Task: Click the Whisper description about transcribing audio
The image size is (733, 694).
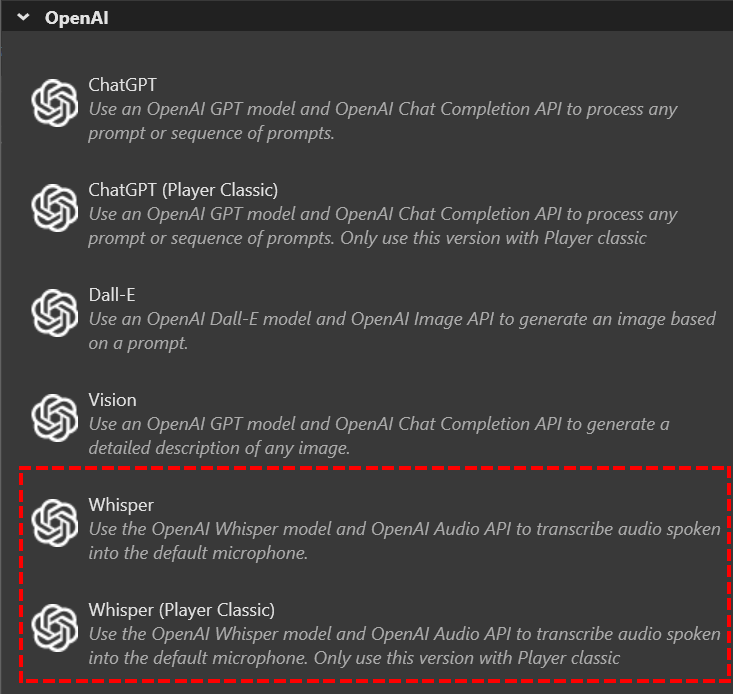Action: (404, 541)
